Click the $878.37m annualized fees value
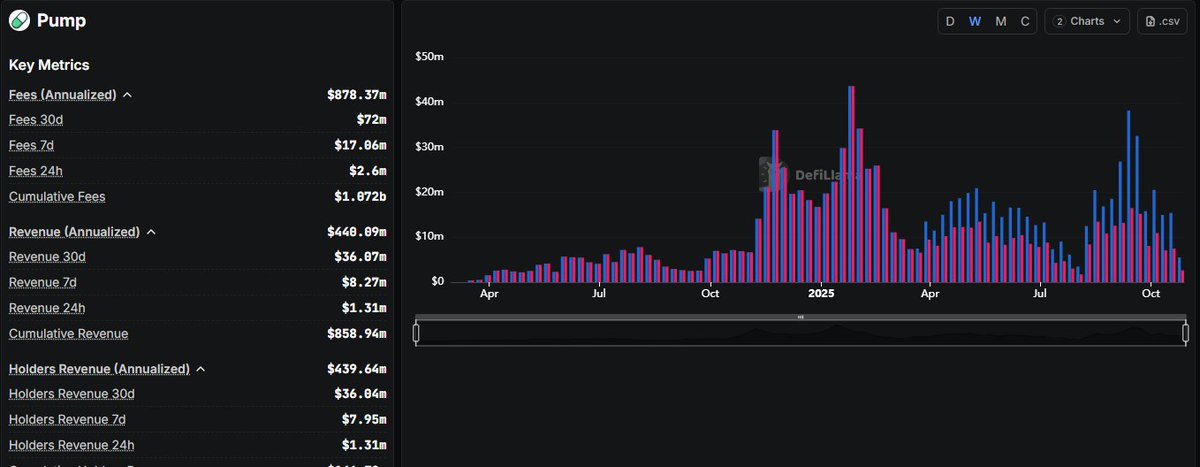The width and height of the screenshot is (1200, 467). point(356,95)
